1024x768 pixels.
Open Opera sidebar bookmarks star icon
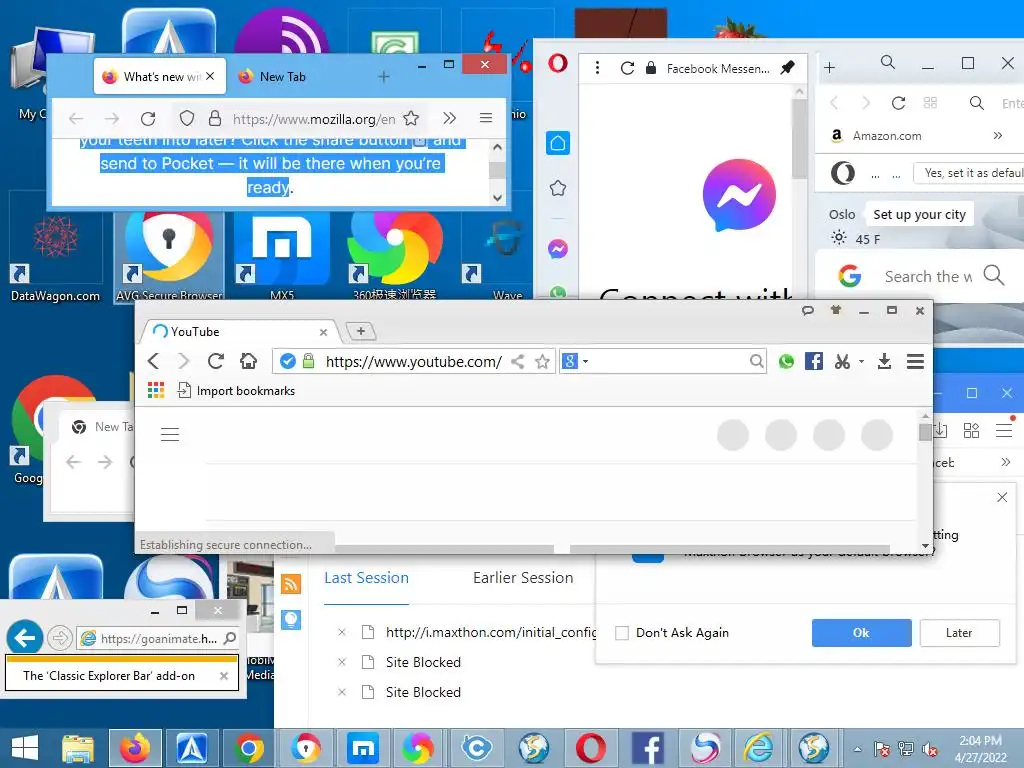click(558, 188)
